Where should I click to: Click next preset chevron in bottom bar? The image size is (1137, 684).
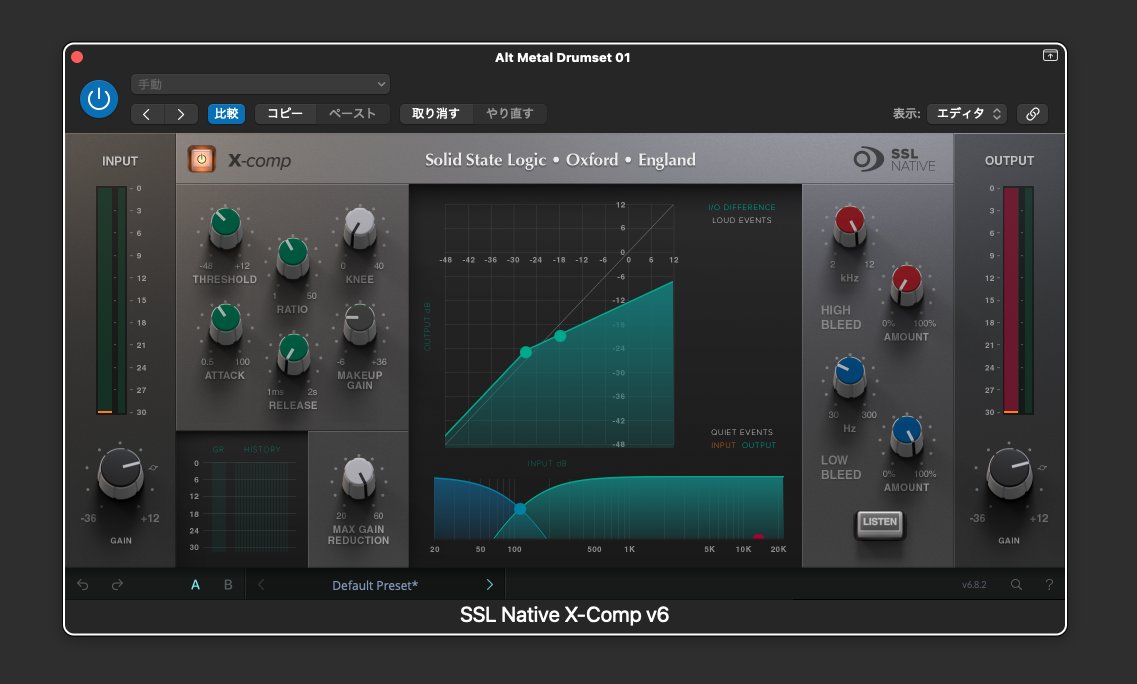pos(489,585)
